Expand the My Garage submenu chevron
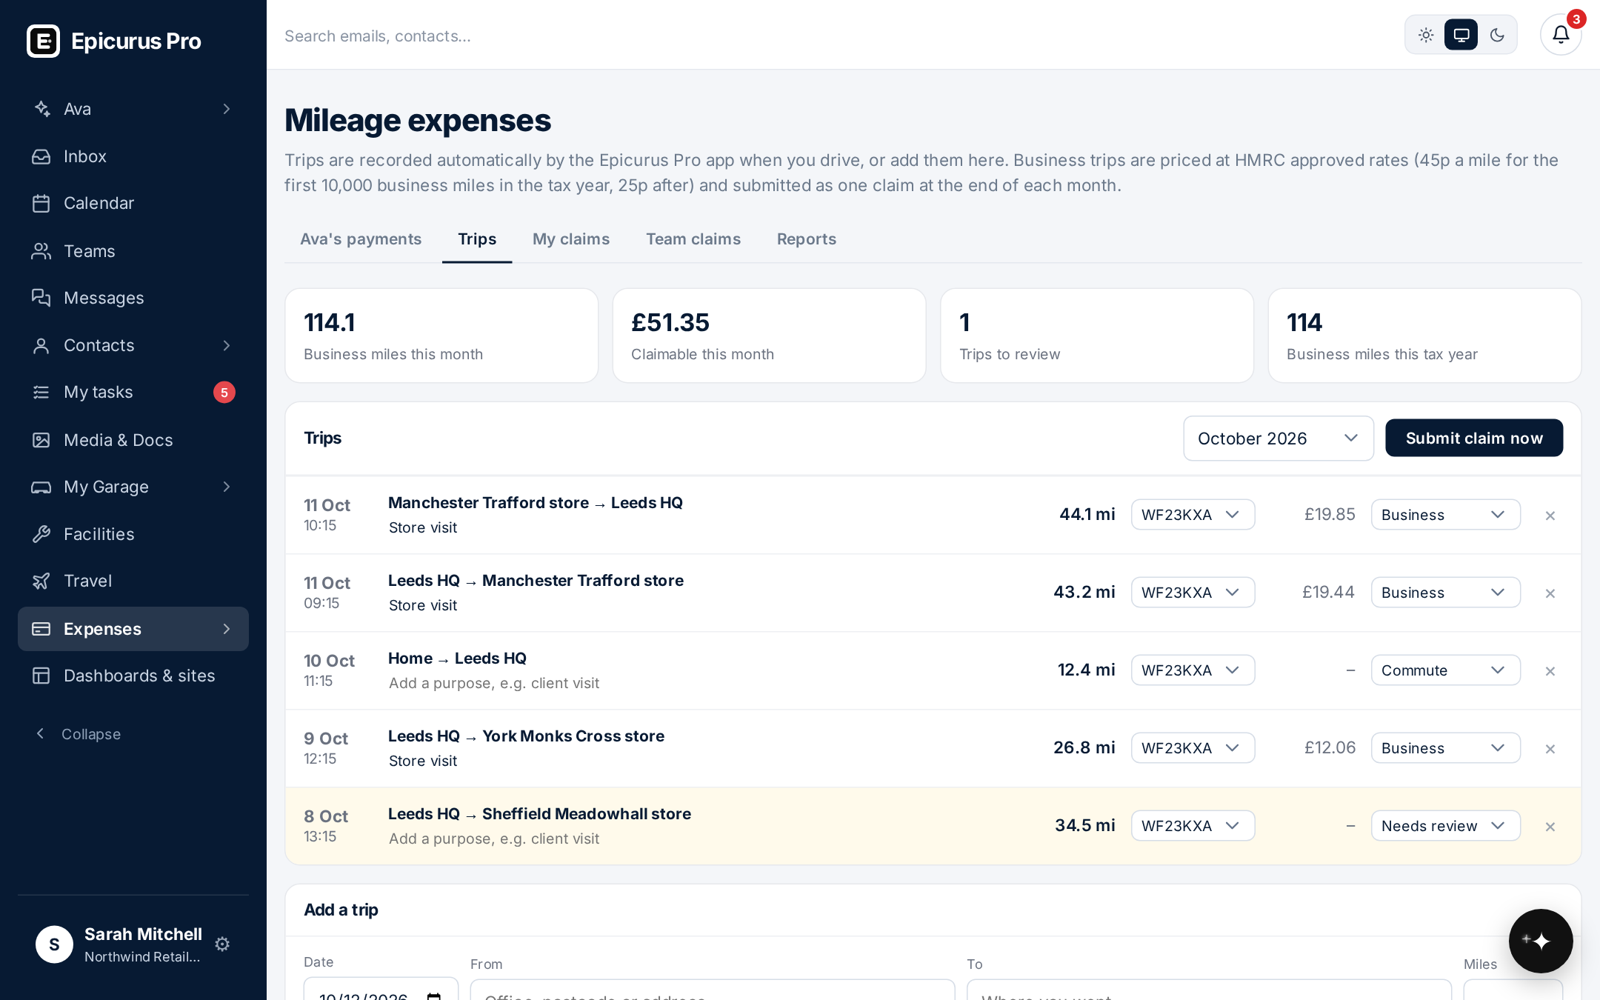Viewport: 1600px width, 1000px height. pyautogui.click(x=226, y=487)
